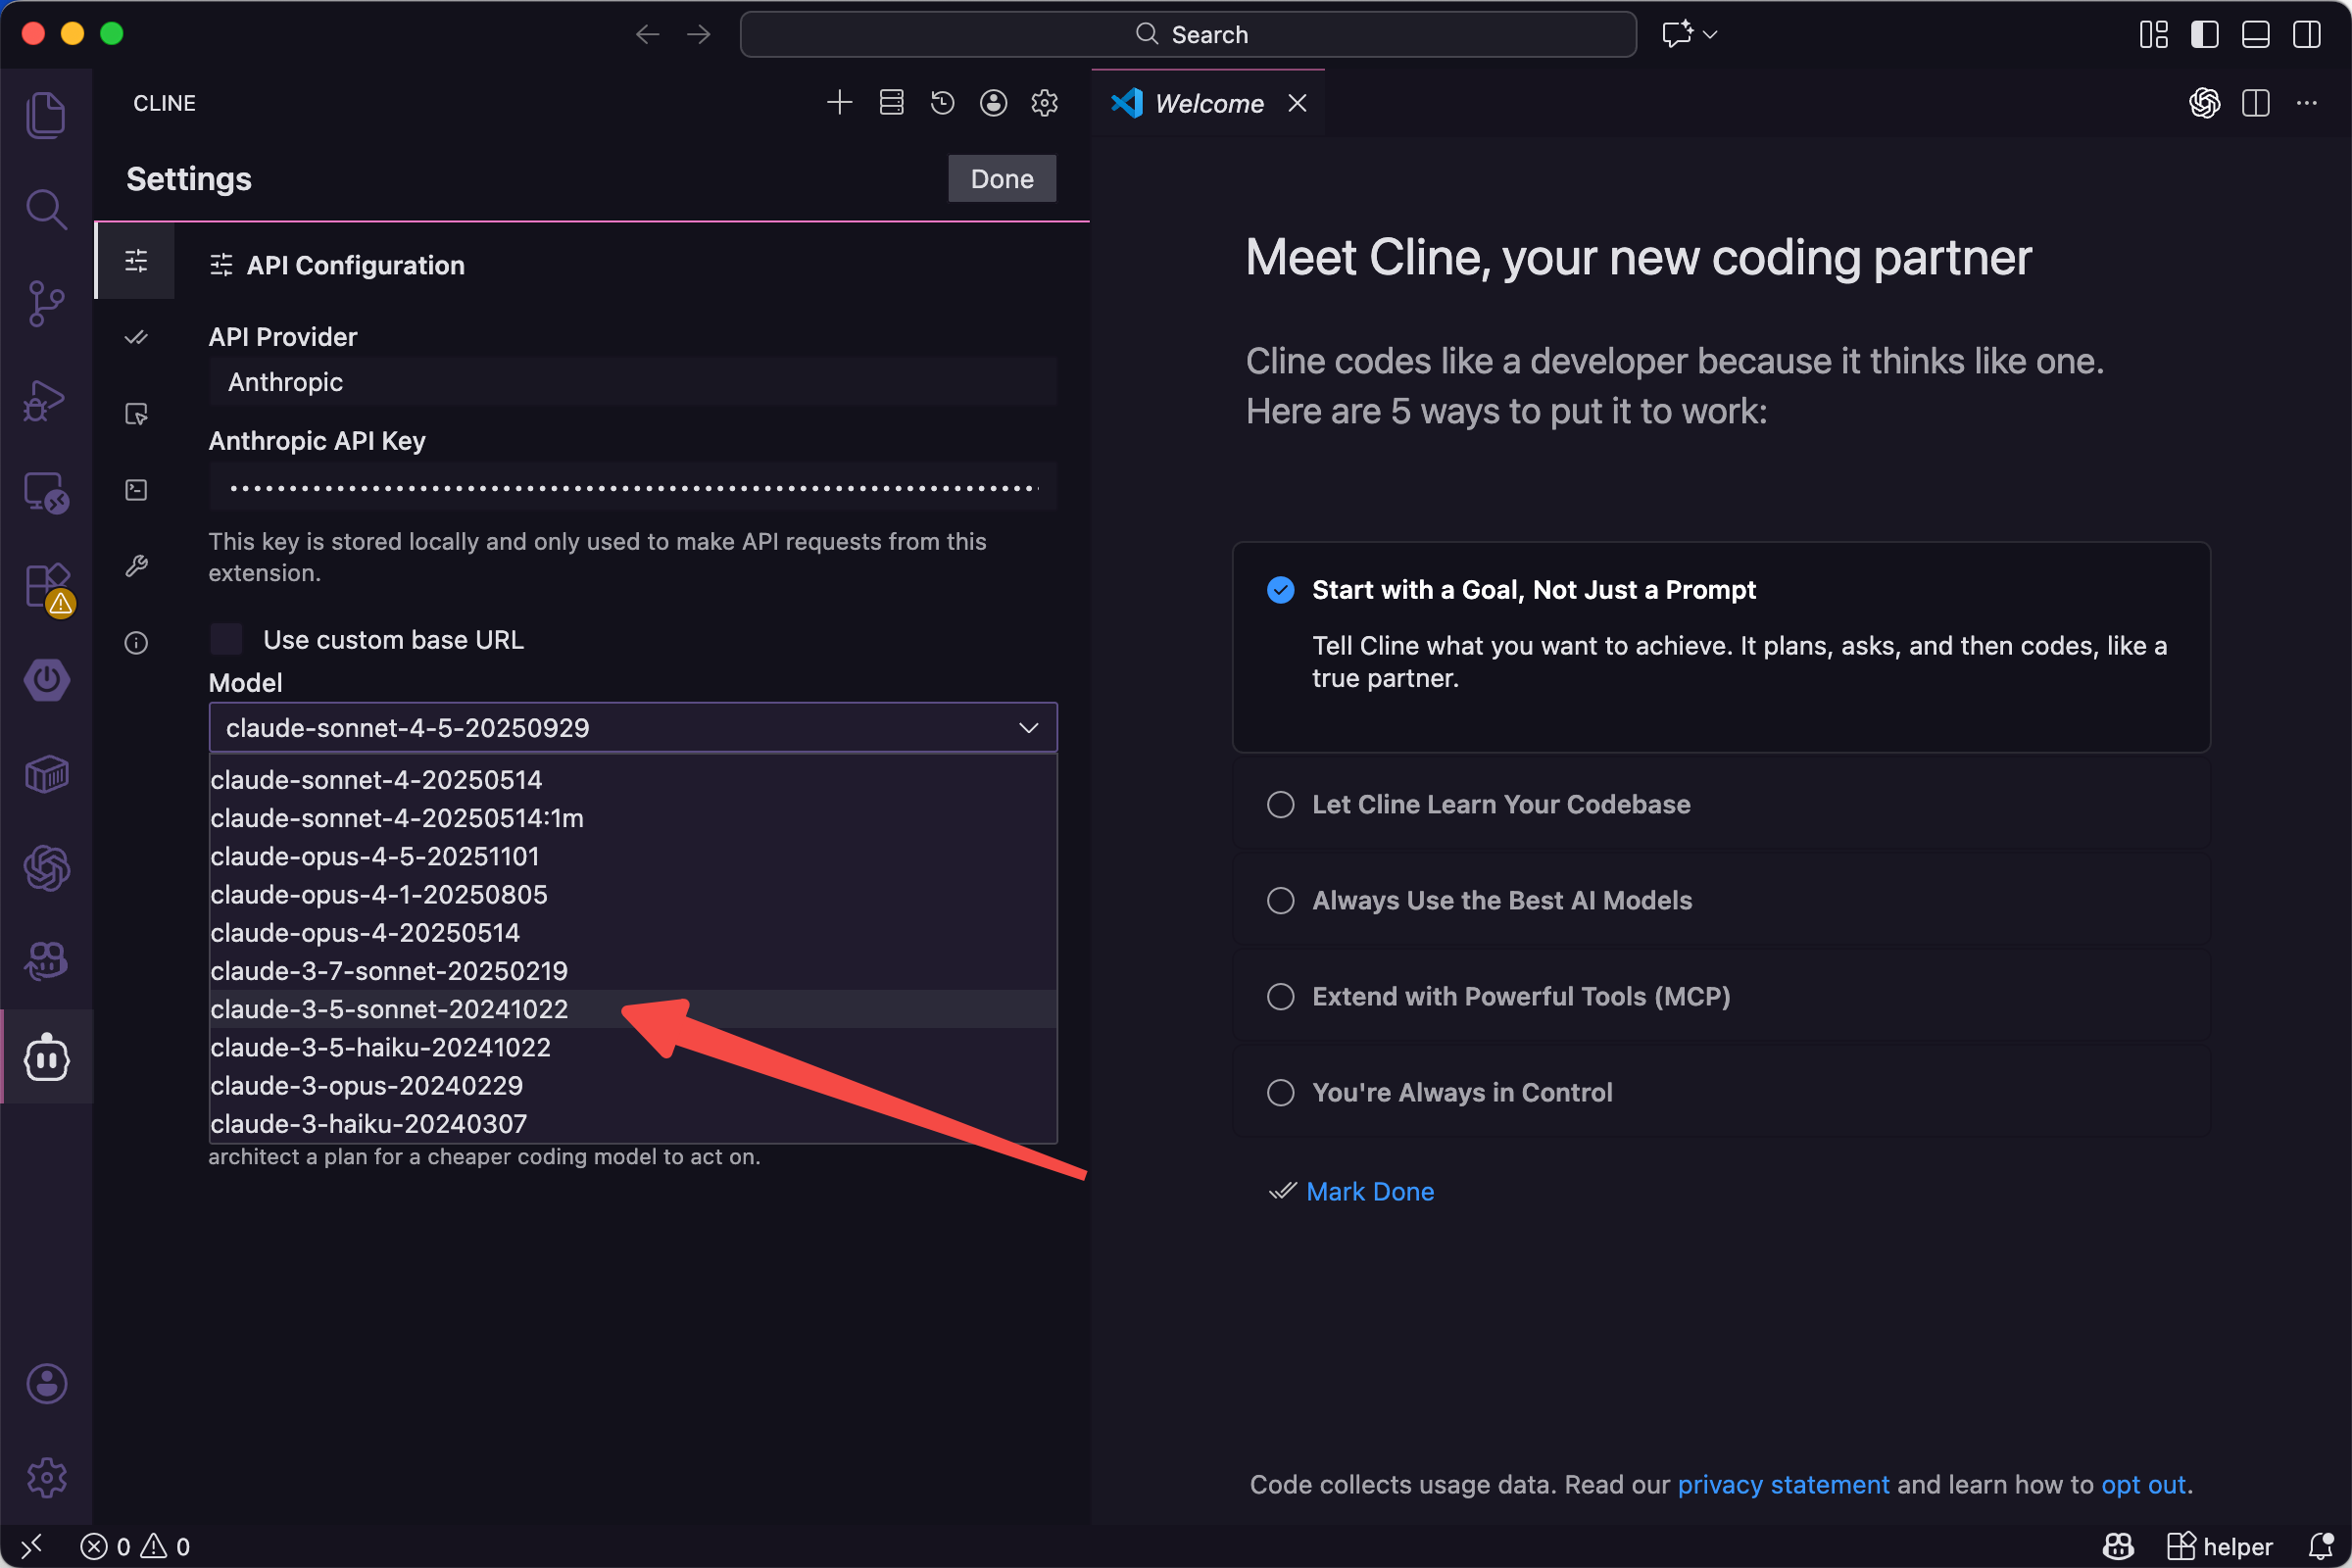Screen dimensions: 2352x1568
Task: Select 'Start with a Goal' walkthrough step
Action: [1720, 647]
